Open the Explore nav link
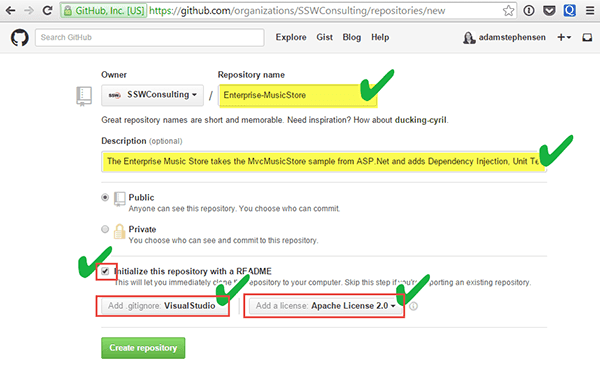Screen dimensions: 600x371 [291, 37]
